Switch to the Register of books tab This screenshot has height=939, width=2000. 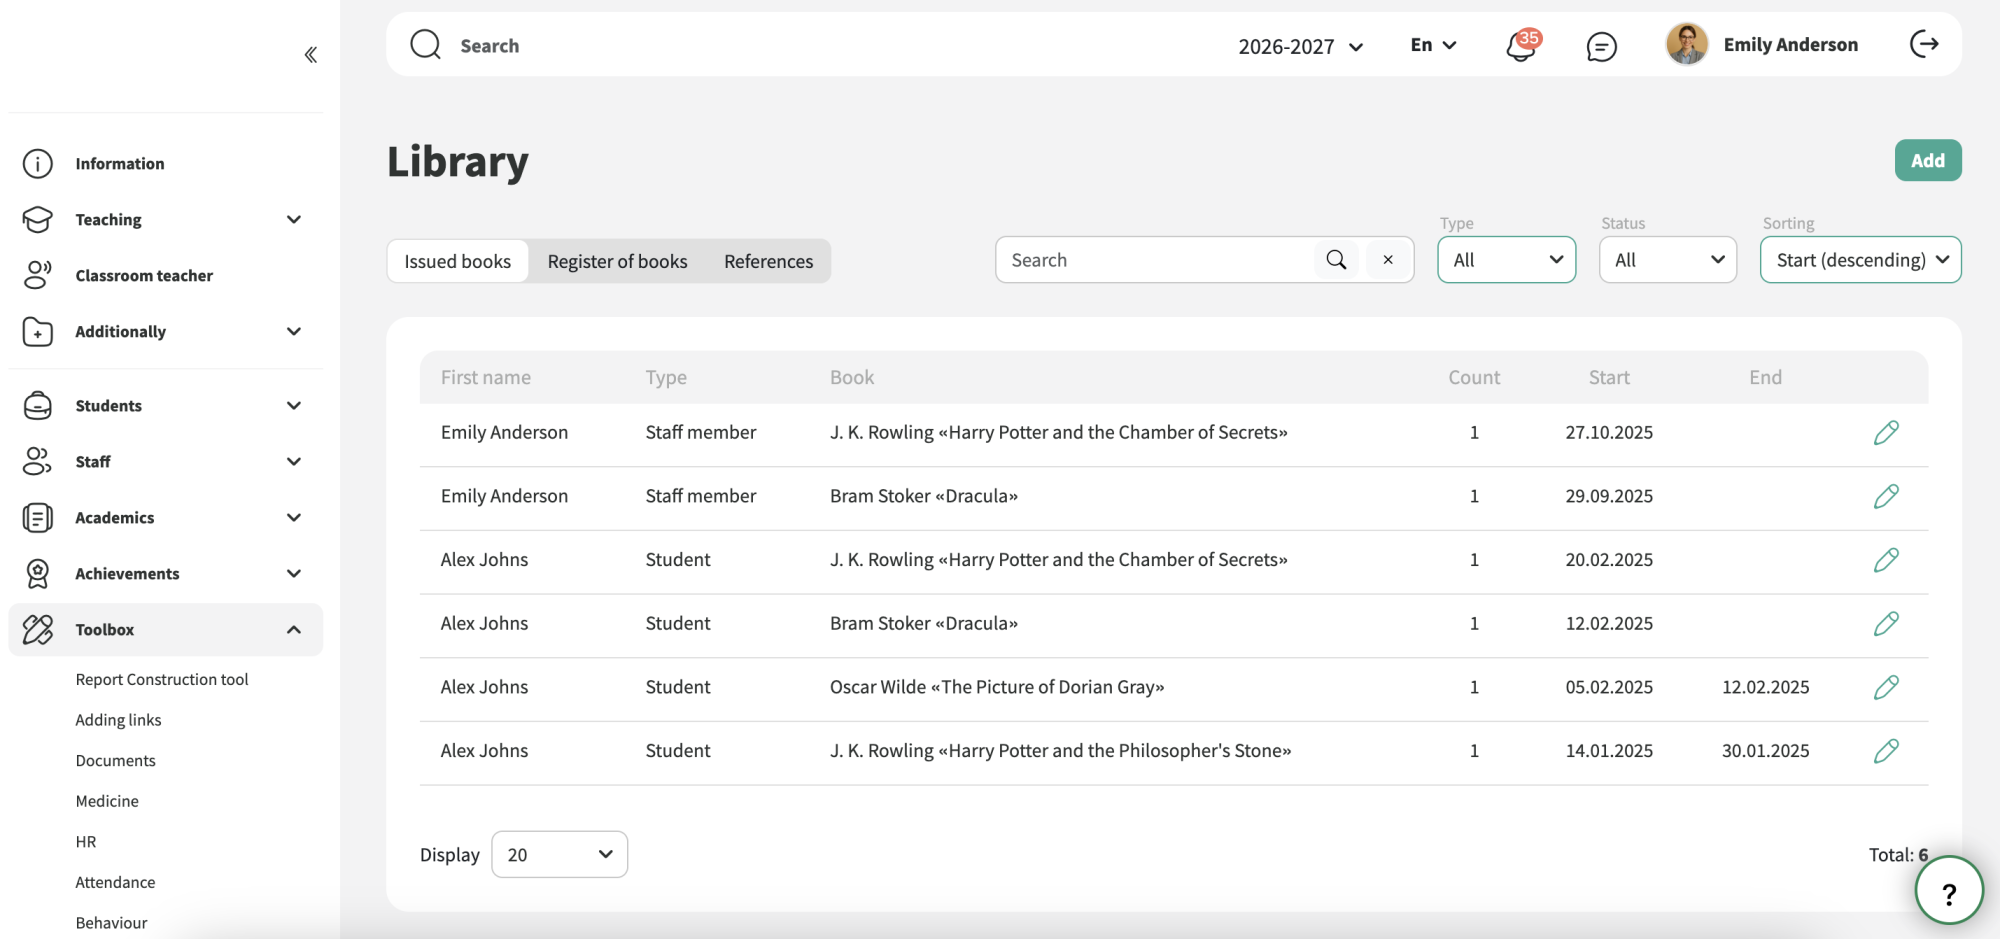click(x=617, y=261)
